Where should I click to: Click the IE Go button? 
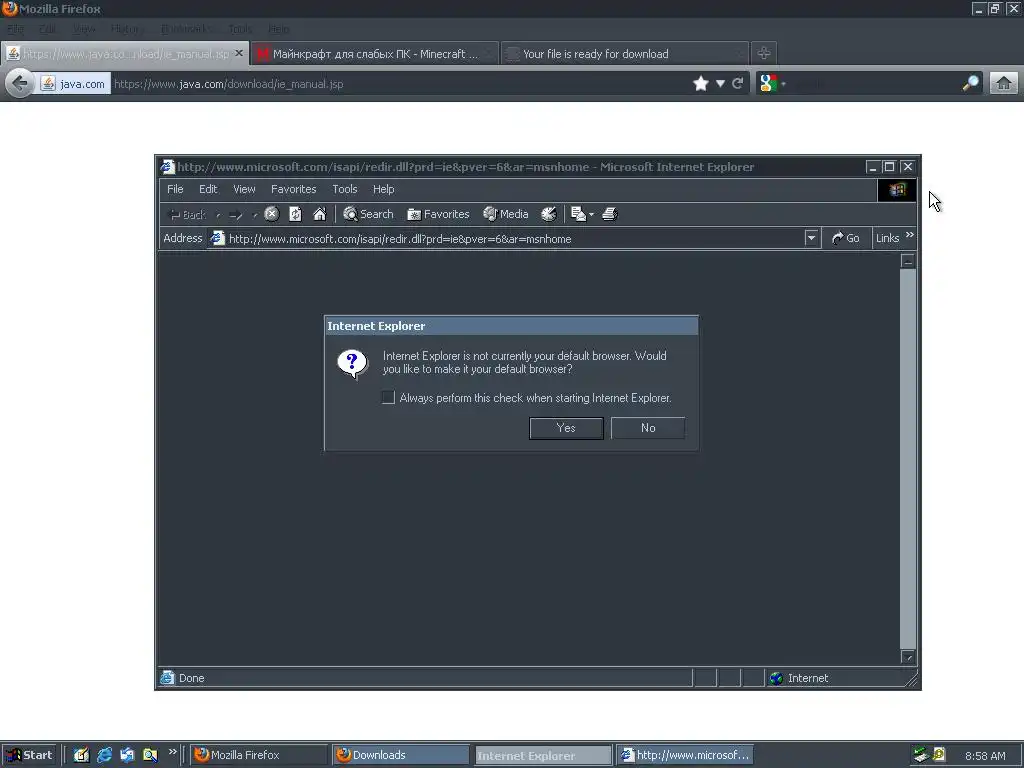tap(846, 238)
